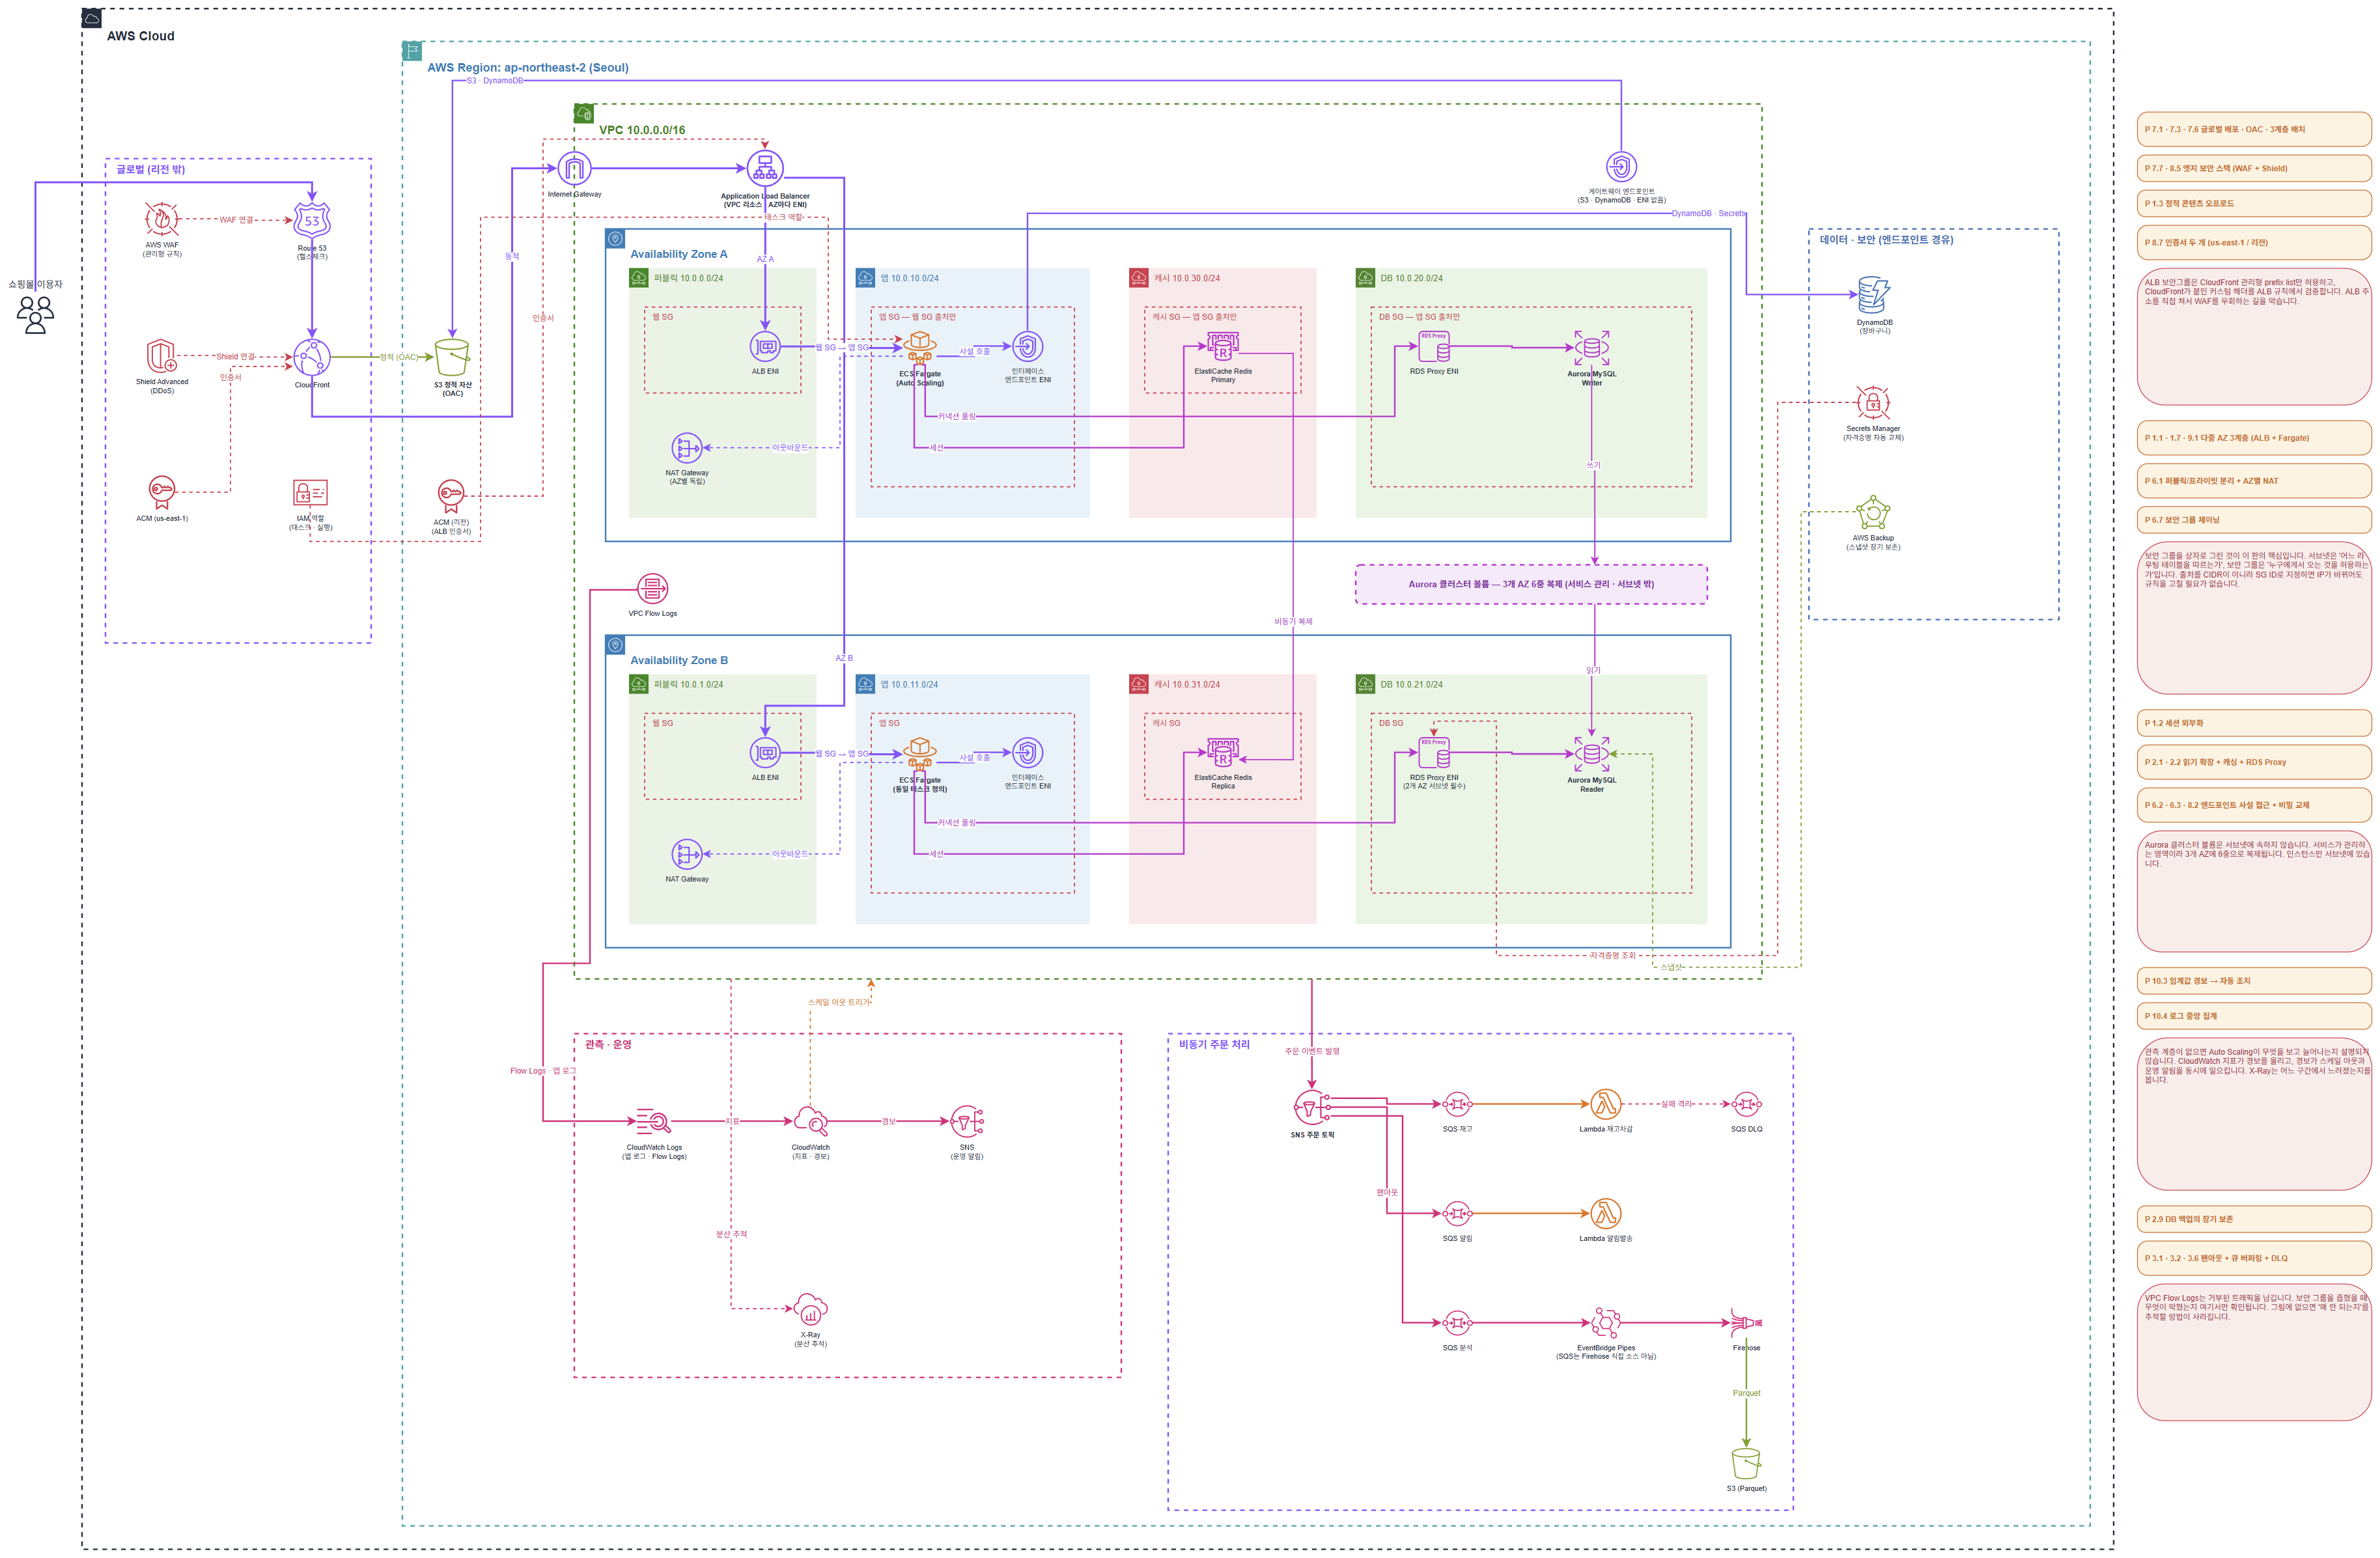
Task: Select the AWS WAF icon
Action: (162, 219)
